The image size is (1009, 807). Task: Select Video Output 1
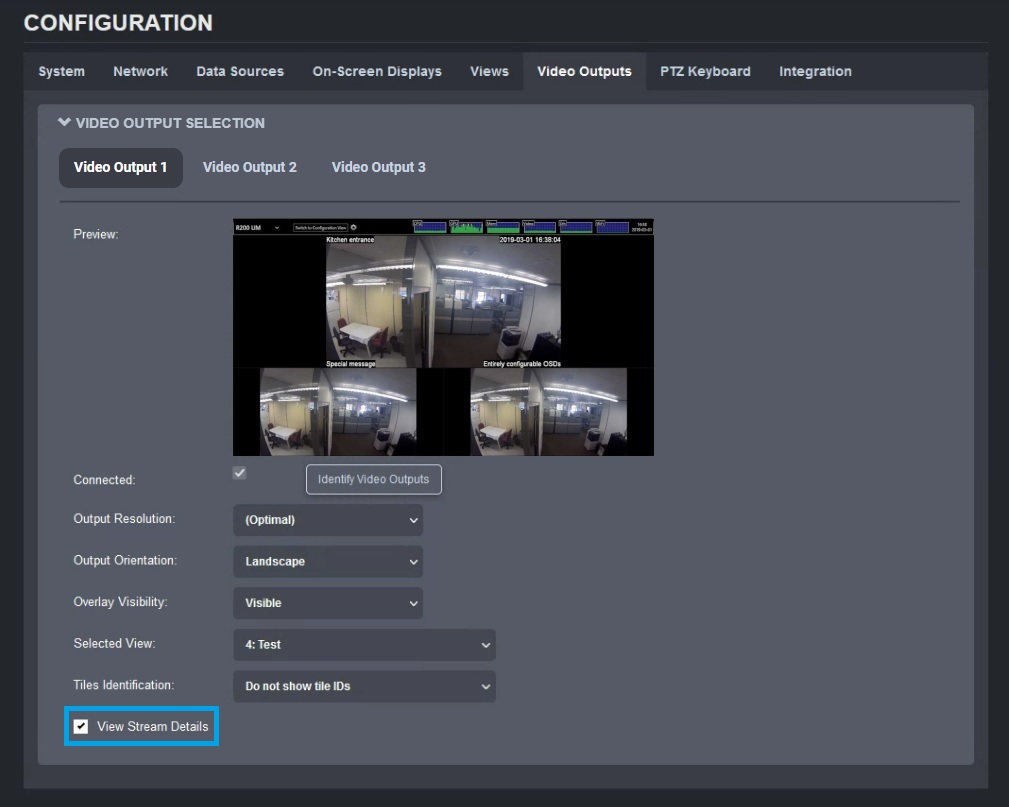(x=120, y=167)
